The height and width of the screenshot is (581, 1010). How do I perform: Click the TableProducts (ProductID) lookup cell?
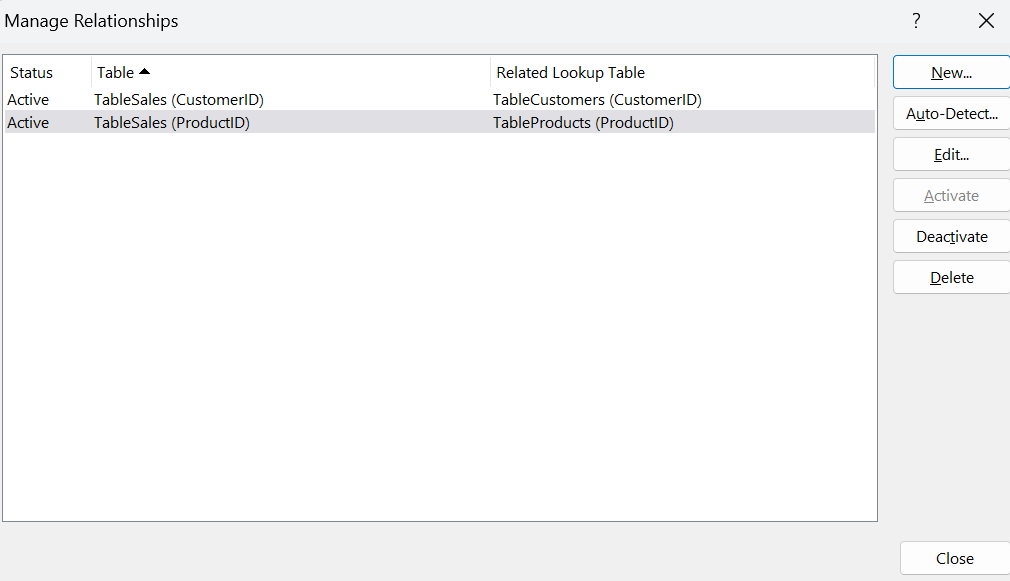pyautogui.click(x=583, y=123)
